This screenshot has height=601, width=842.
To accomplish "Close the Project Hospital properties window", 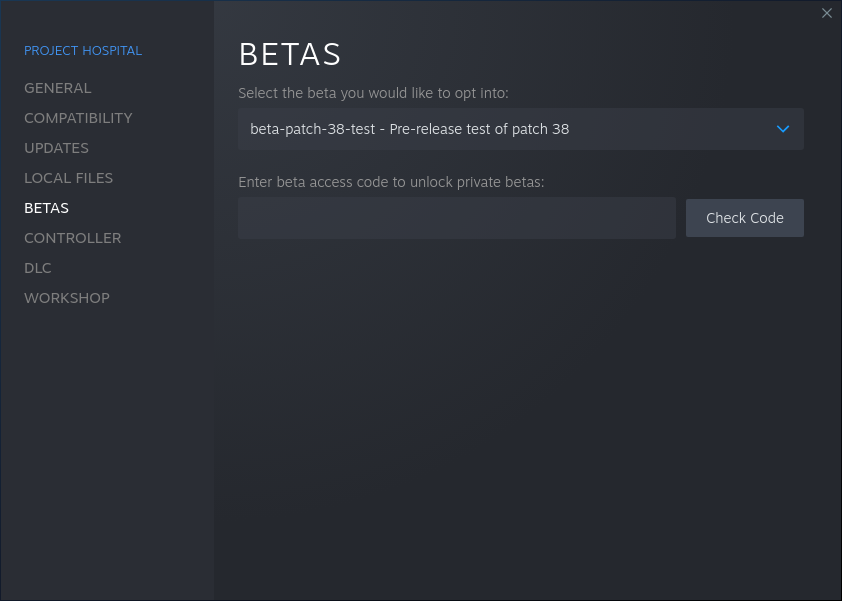I will 826,13.
